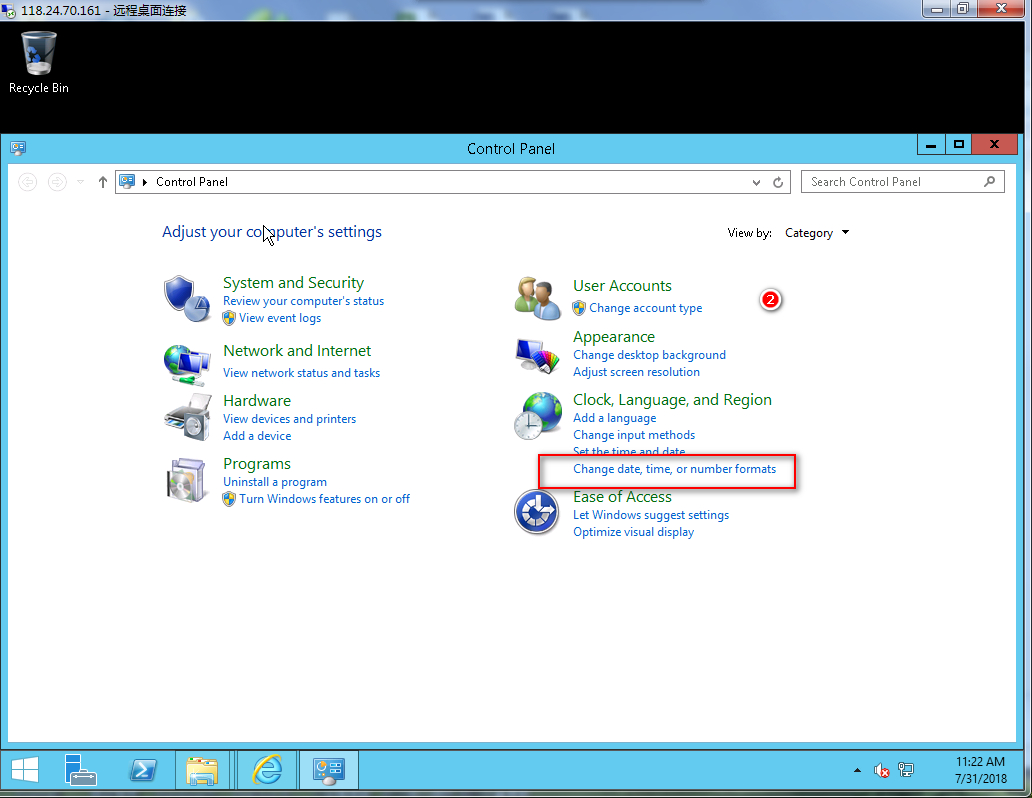
Task: Refresh the Control Panel address bar
Action: point(779,182)
